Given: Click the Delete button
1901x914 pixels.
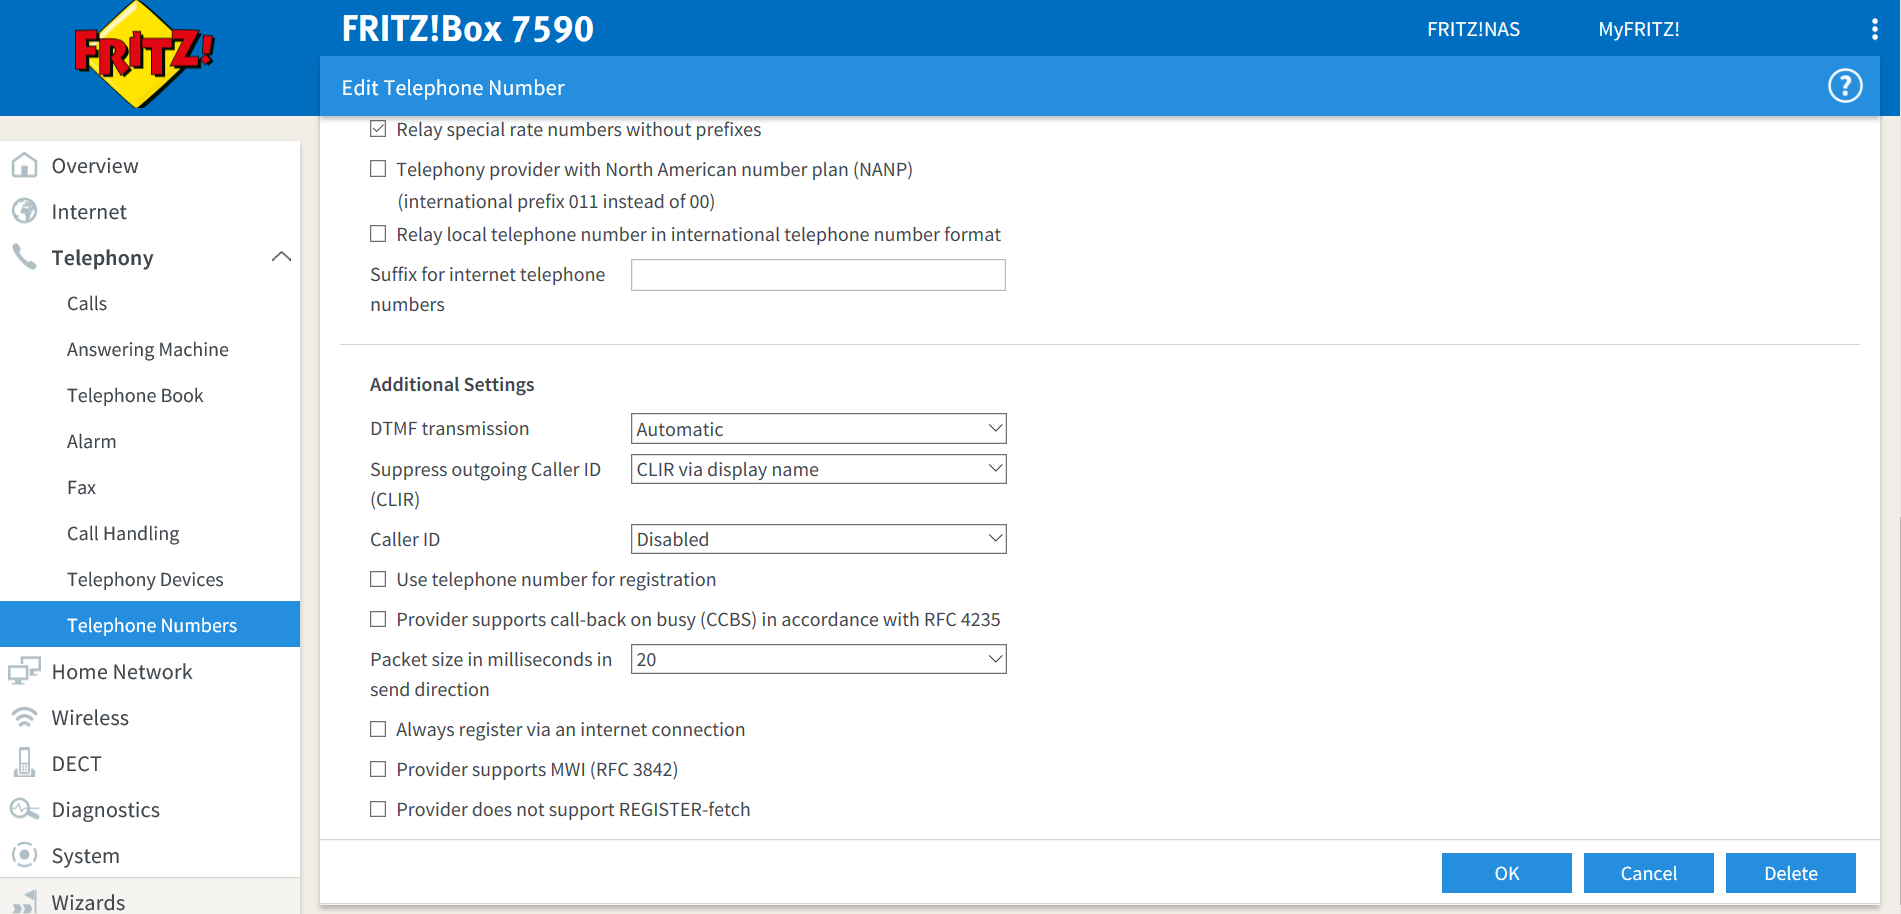Looking at the screenshot, I should [x=1790, y=873].
